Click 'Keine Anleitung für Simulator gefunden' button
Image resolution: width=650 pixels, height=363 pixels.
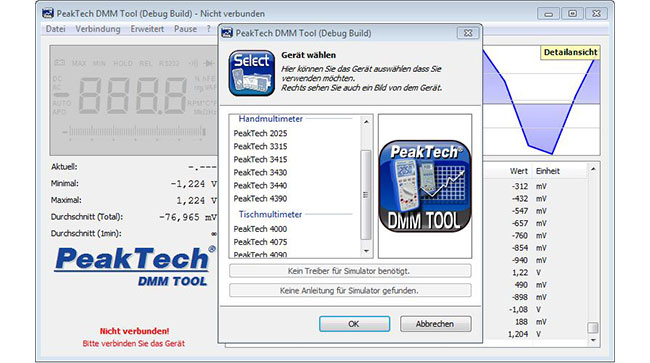[350, 290]
